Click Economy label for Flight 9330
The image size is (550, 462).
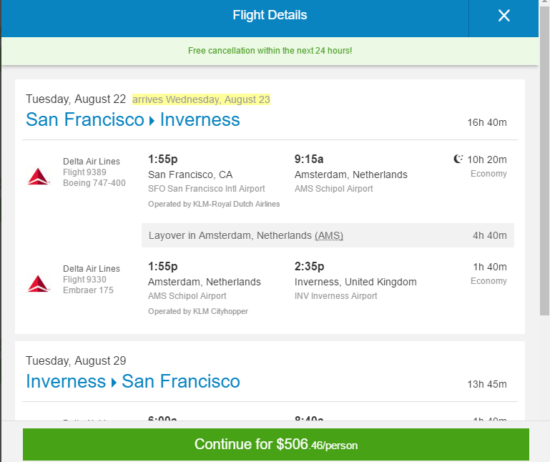tap(489, 281)
